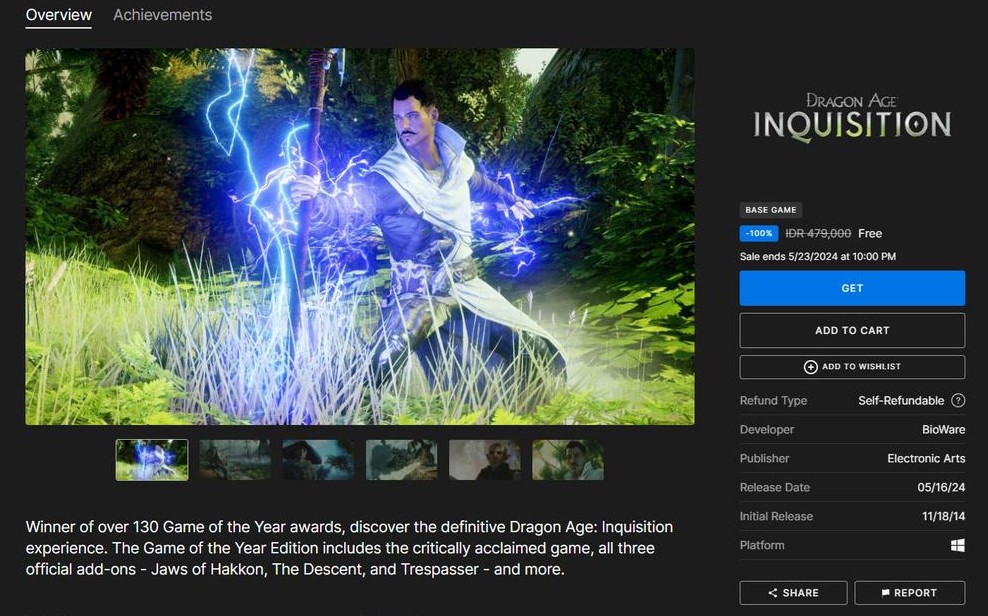Select the fifth thumbnail with bald man
Viewport: 988px width, 616px height.
484,460
